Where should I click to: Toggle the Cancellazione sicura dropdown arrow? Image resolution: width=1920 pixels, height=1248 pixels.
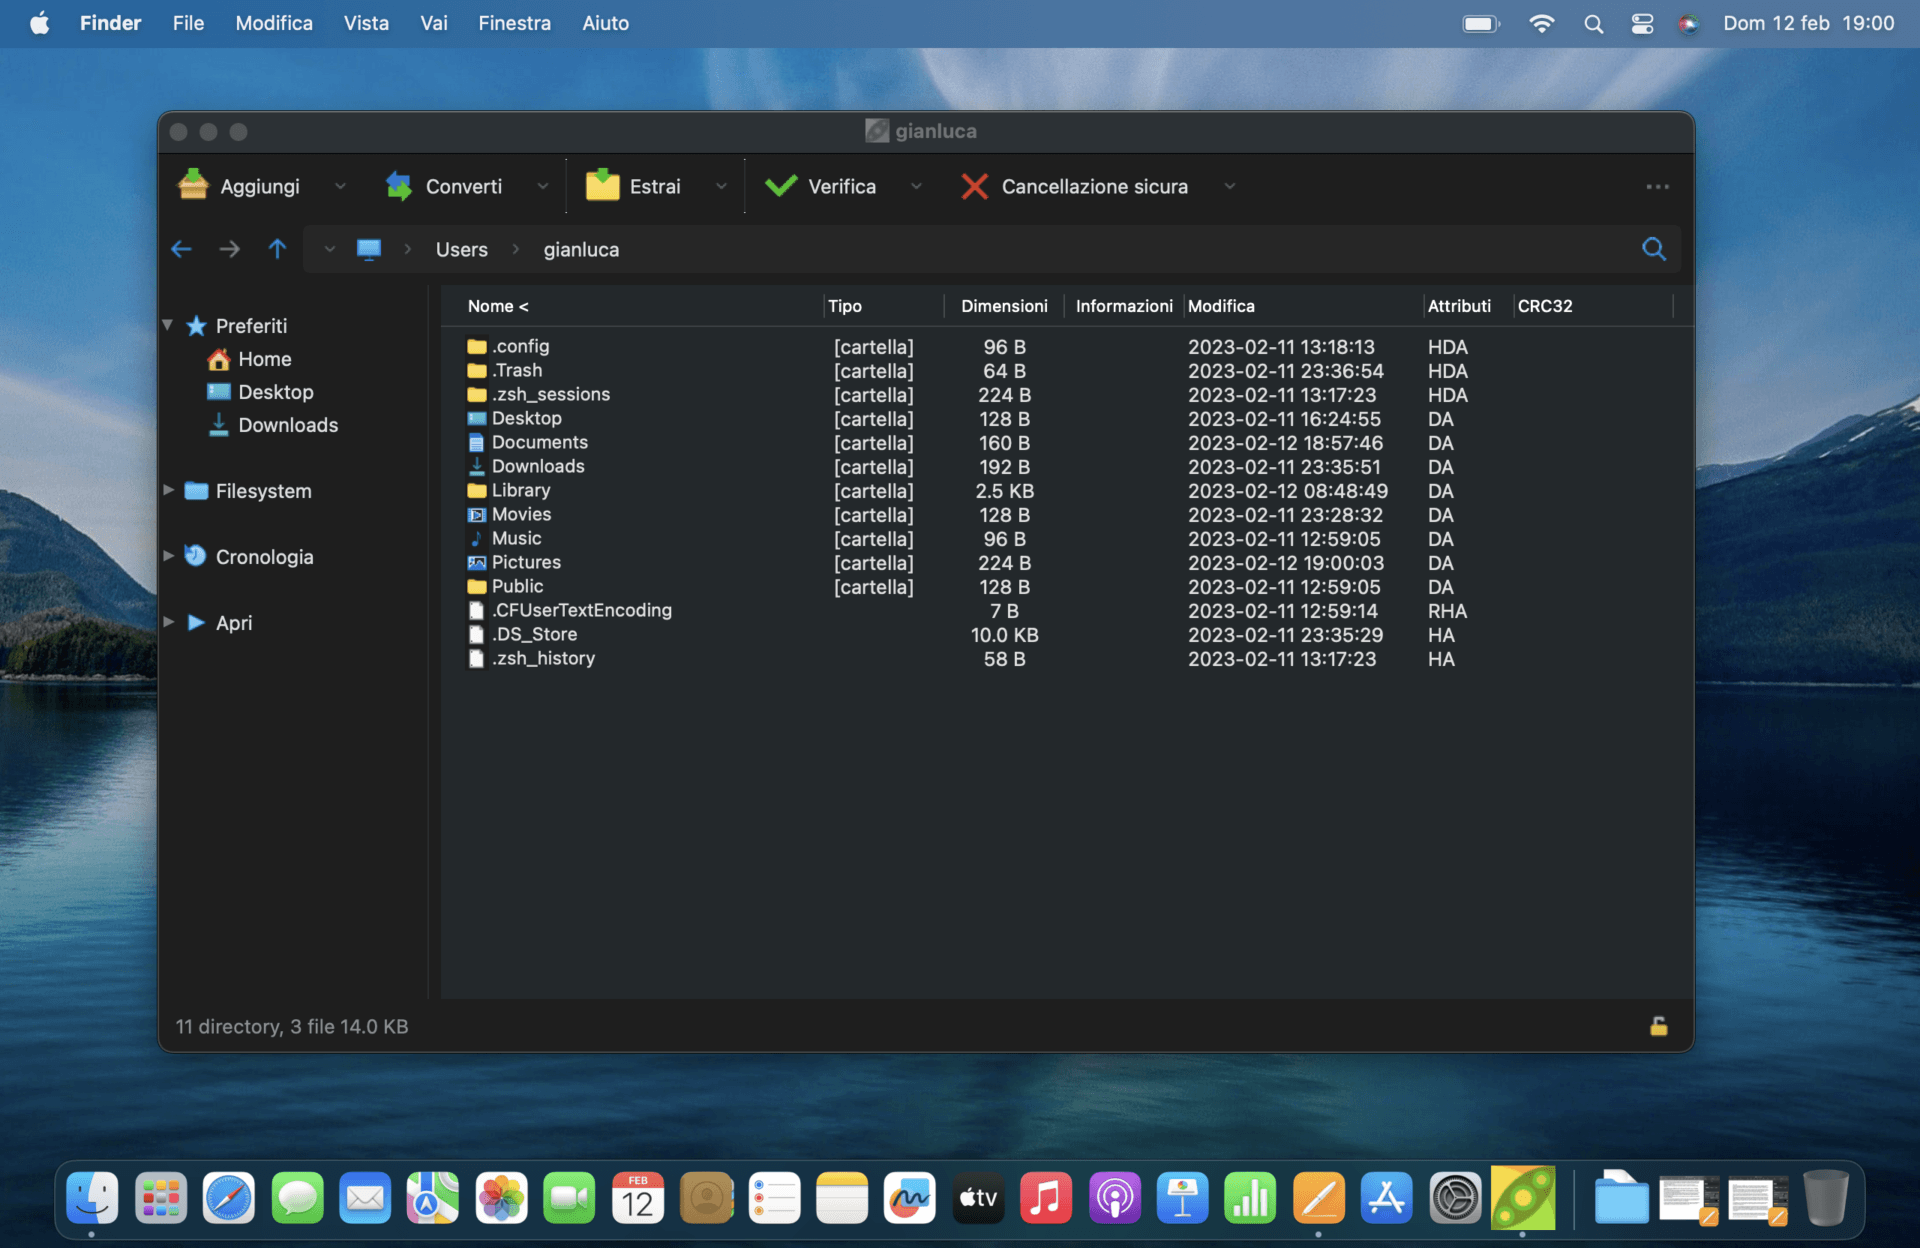tap(1229, 185)
